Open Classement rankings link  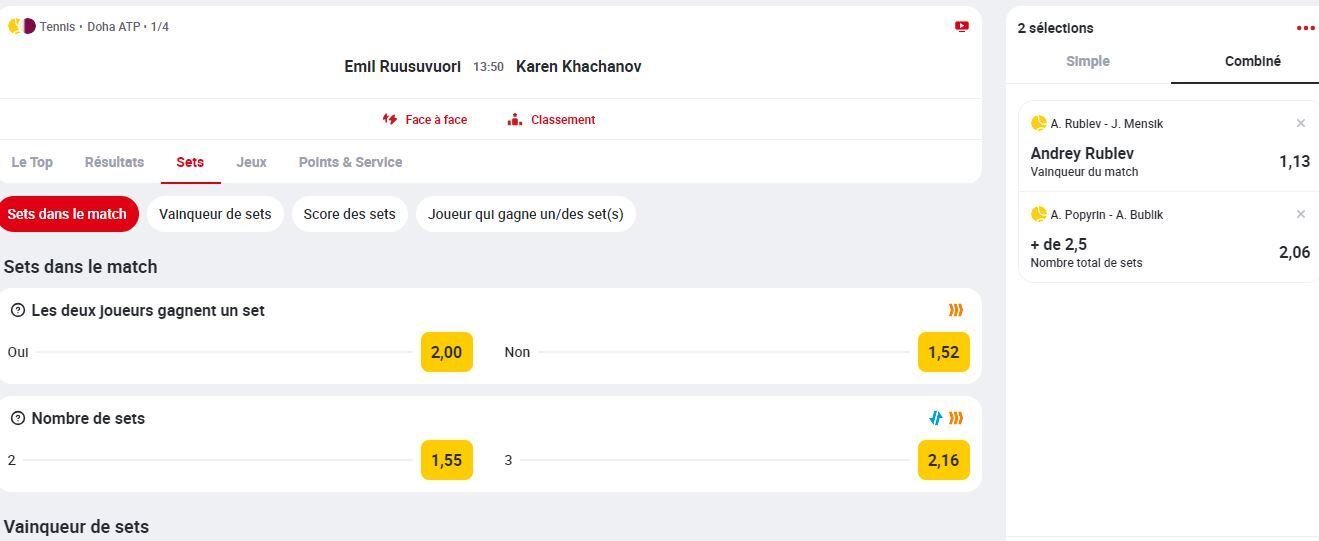(551, 119)
